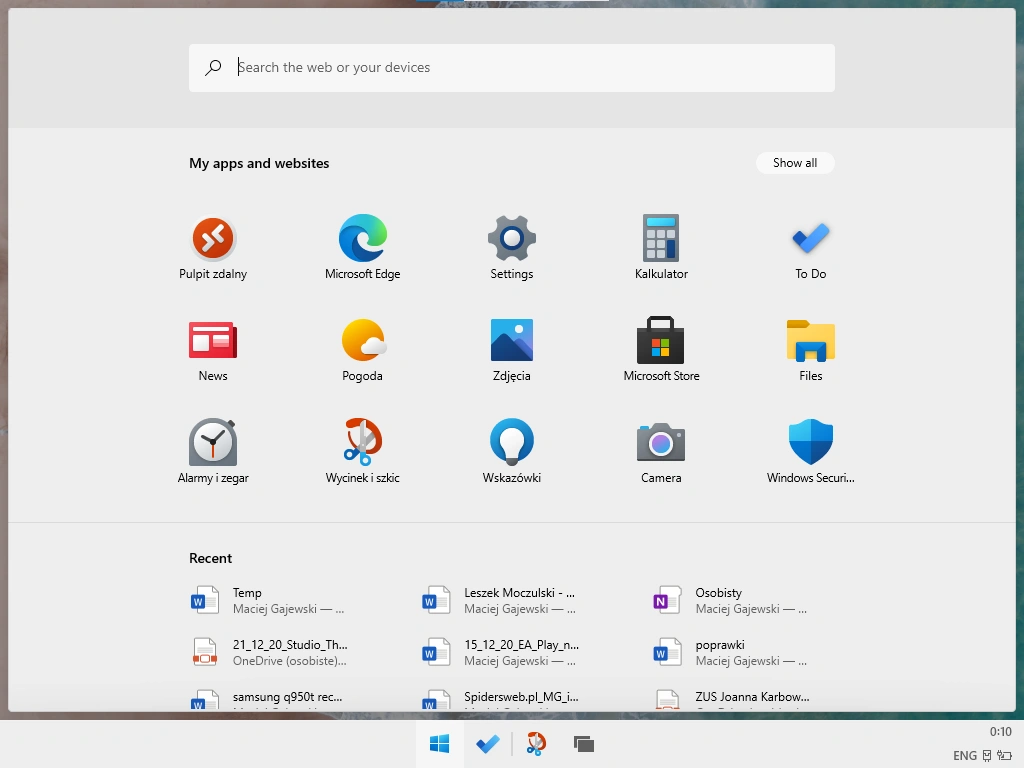Click the ENG language indicator
Screen dimensions: 1024x768
[x=965, y=756]
